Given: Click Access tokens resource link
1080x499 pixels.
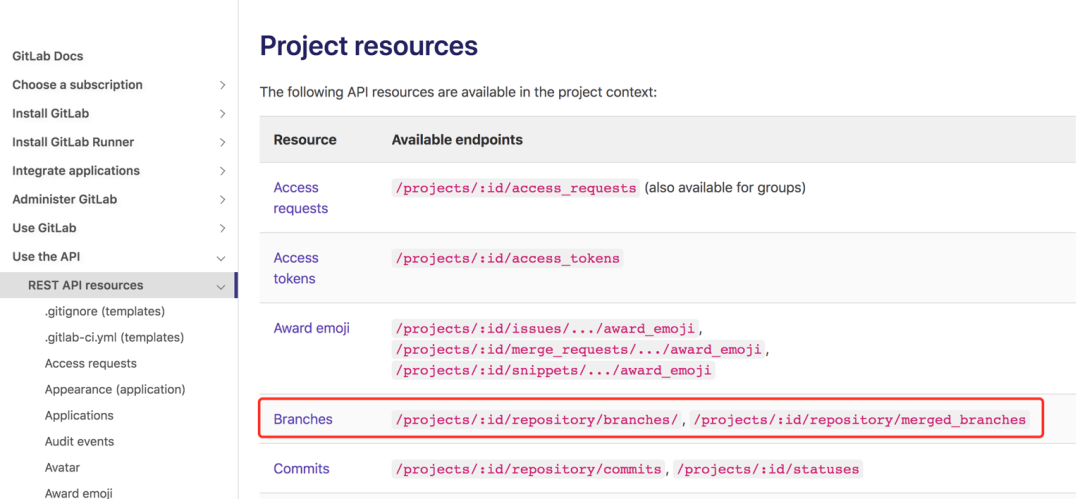Looking at the screenshot, I should [x=296, y=268].
